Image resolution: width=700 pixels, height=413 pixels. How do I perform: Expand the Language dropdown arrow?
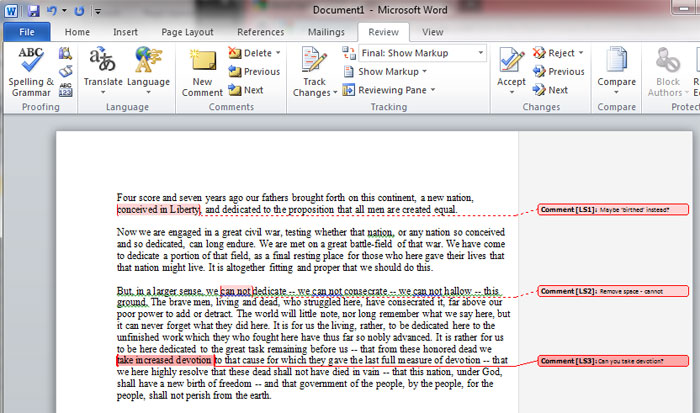click(148, 92)
